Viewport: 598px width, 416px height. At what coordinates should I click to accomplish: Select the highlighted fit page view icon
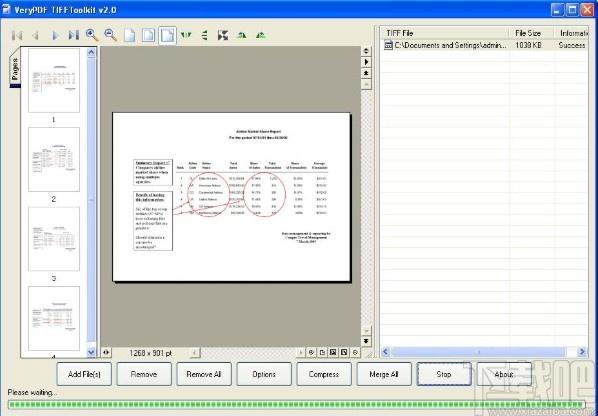click(x=167, y=35)
